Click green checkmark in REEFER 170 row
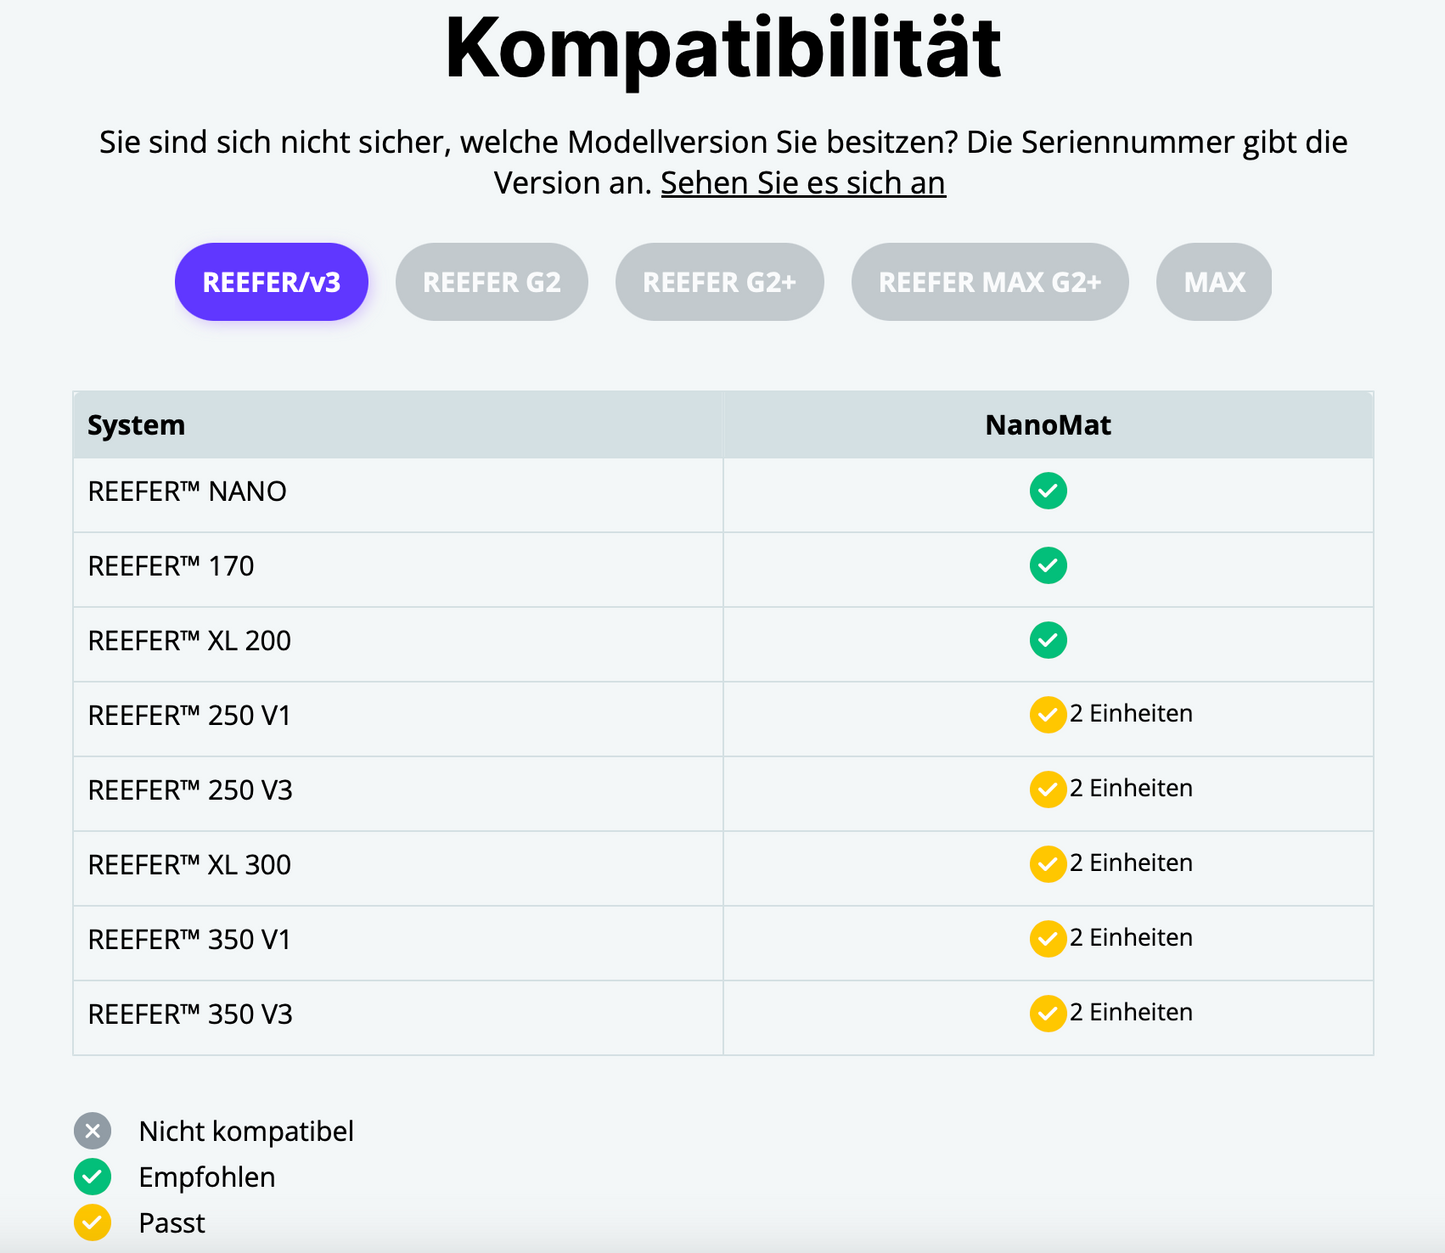1445x1253 pixels. [1048, 566]
